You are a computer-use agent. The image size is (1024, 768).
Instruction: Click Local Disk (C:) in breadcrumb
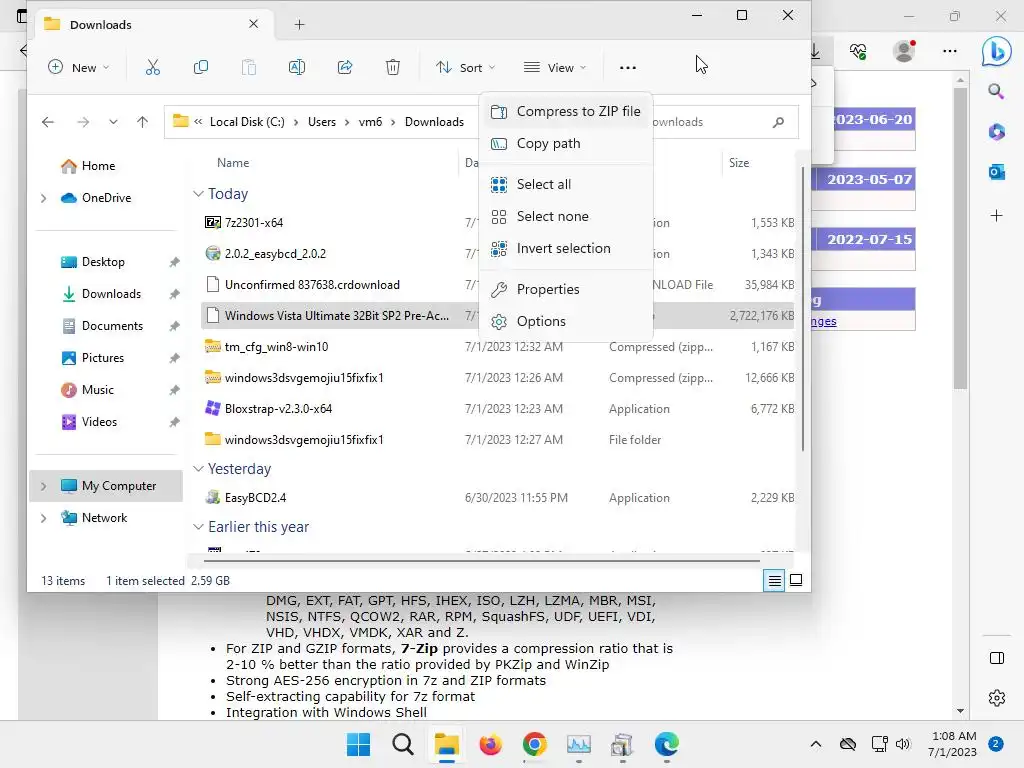247,122
